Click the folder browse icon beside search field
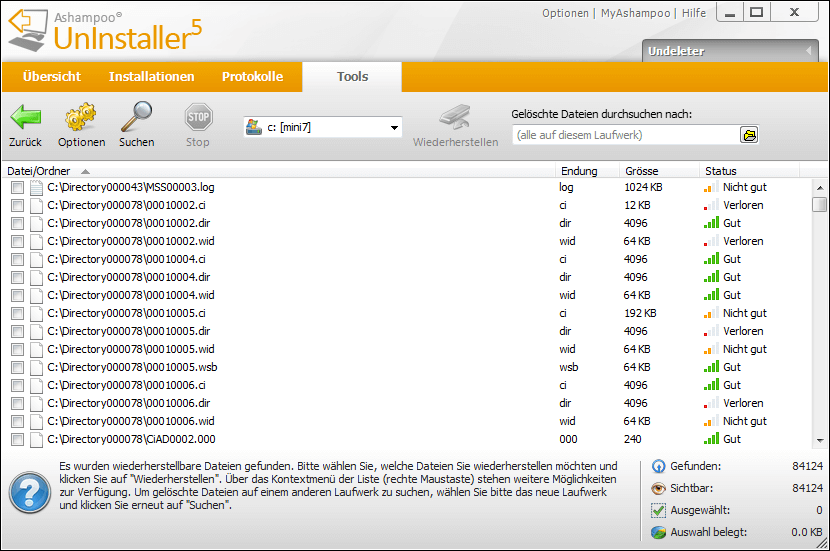 (748, 135)
